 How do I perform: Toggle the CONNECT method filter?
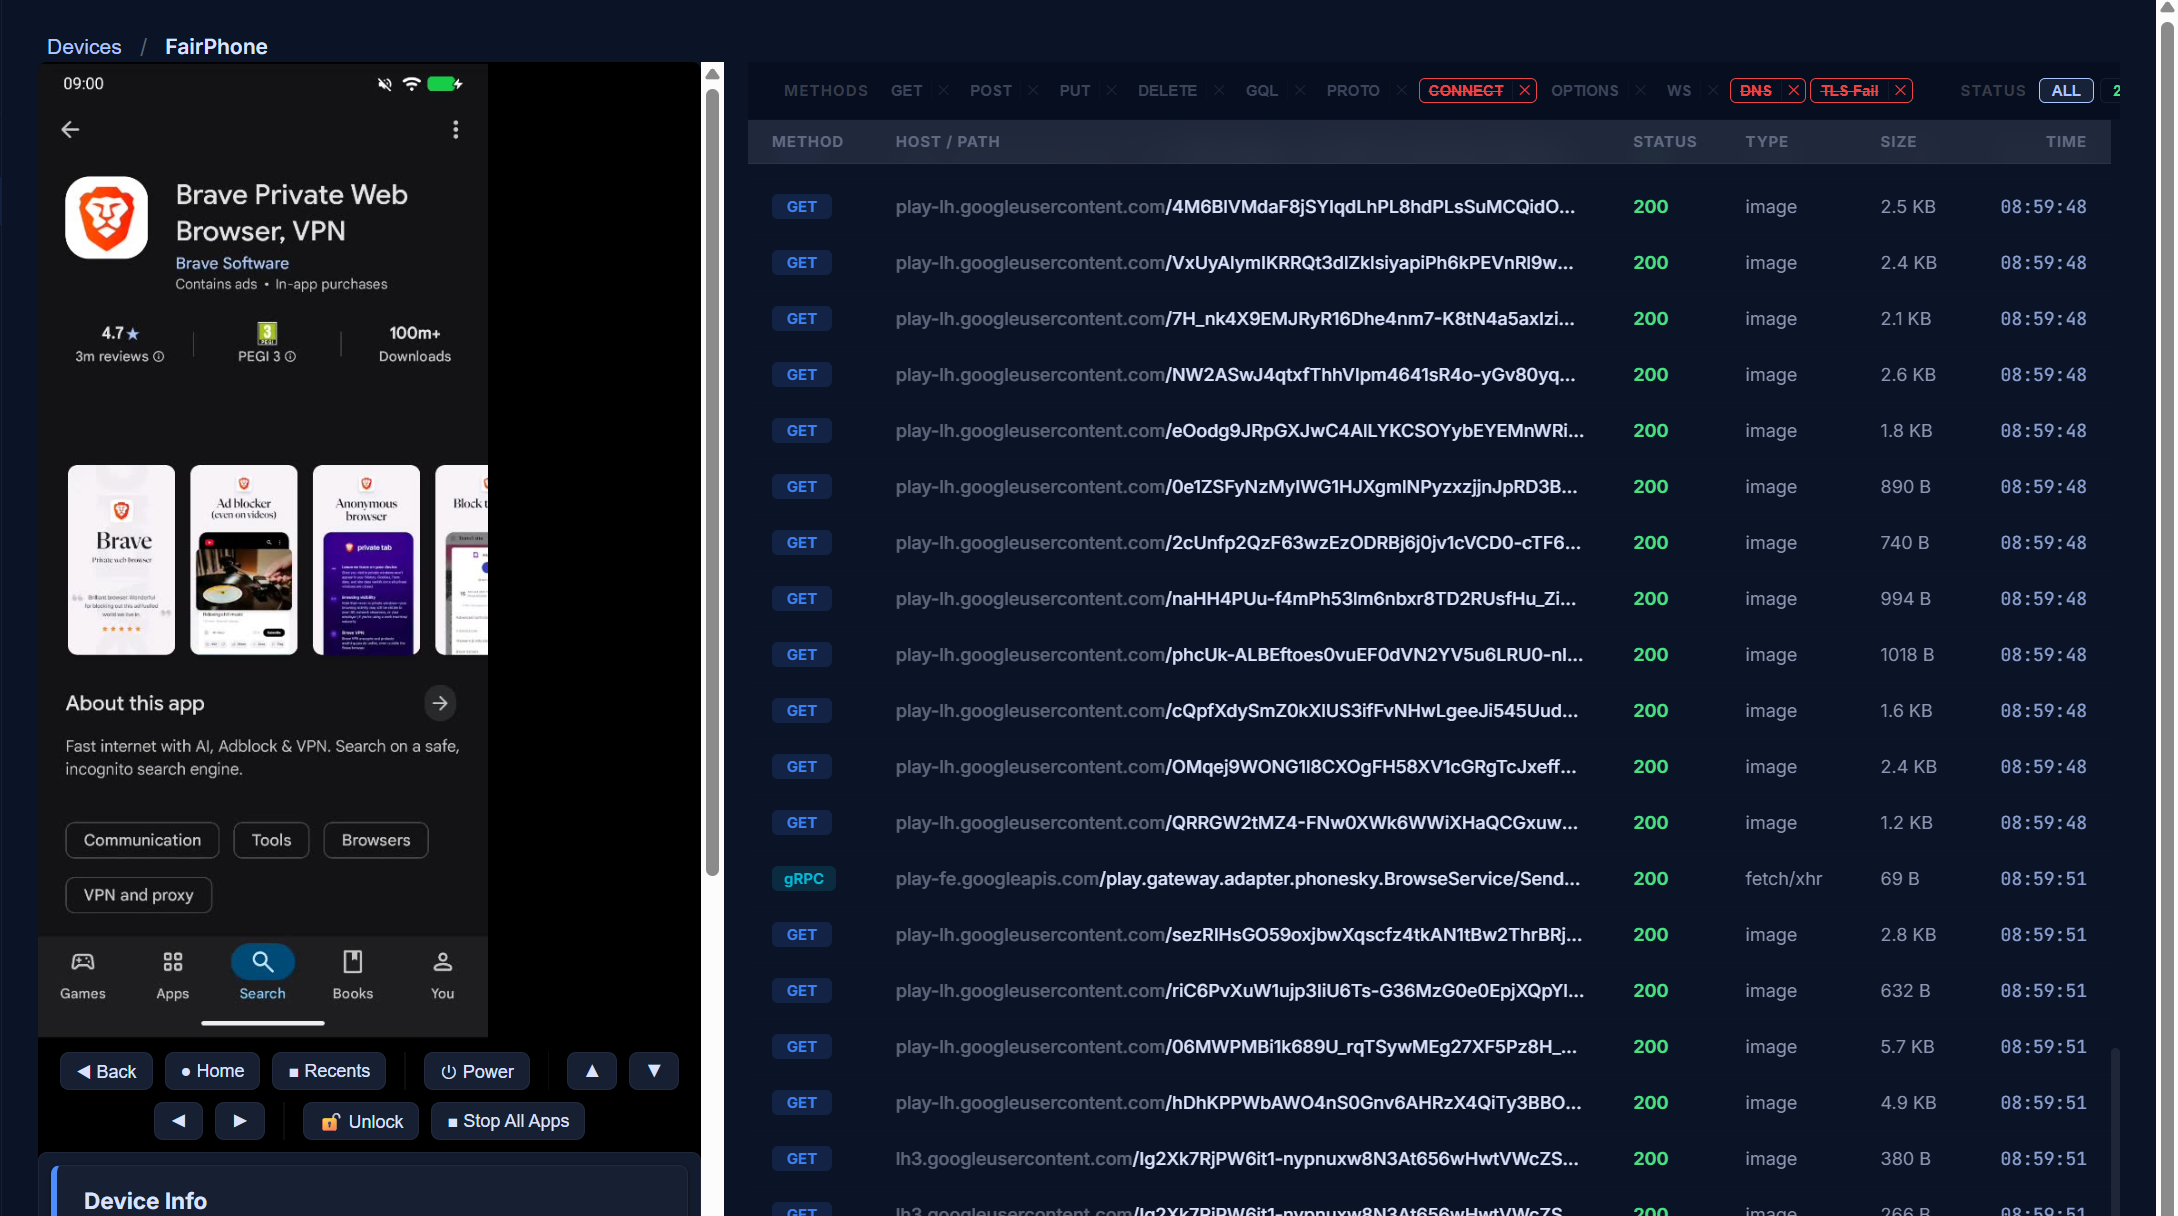click(x=1465, y=91)
